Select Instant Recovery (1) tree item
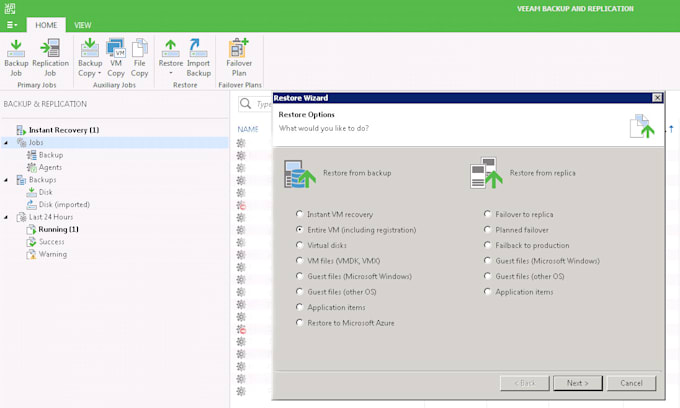Viewport: 680px width, 408px height. 64,130
